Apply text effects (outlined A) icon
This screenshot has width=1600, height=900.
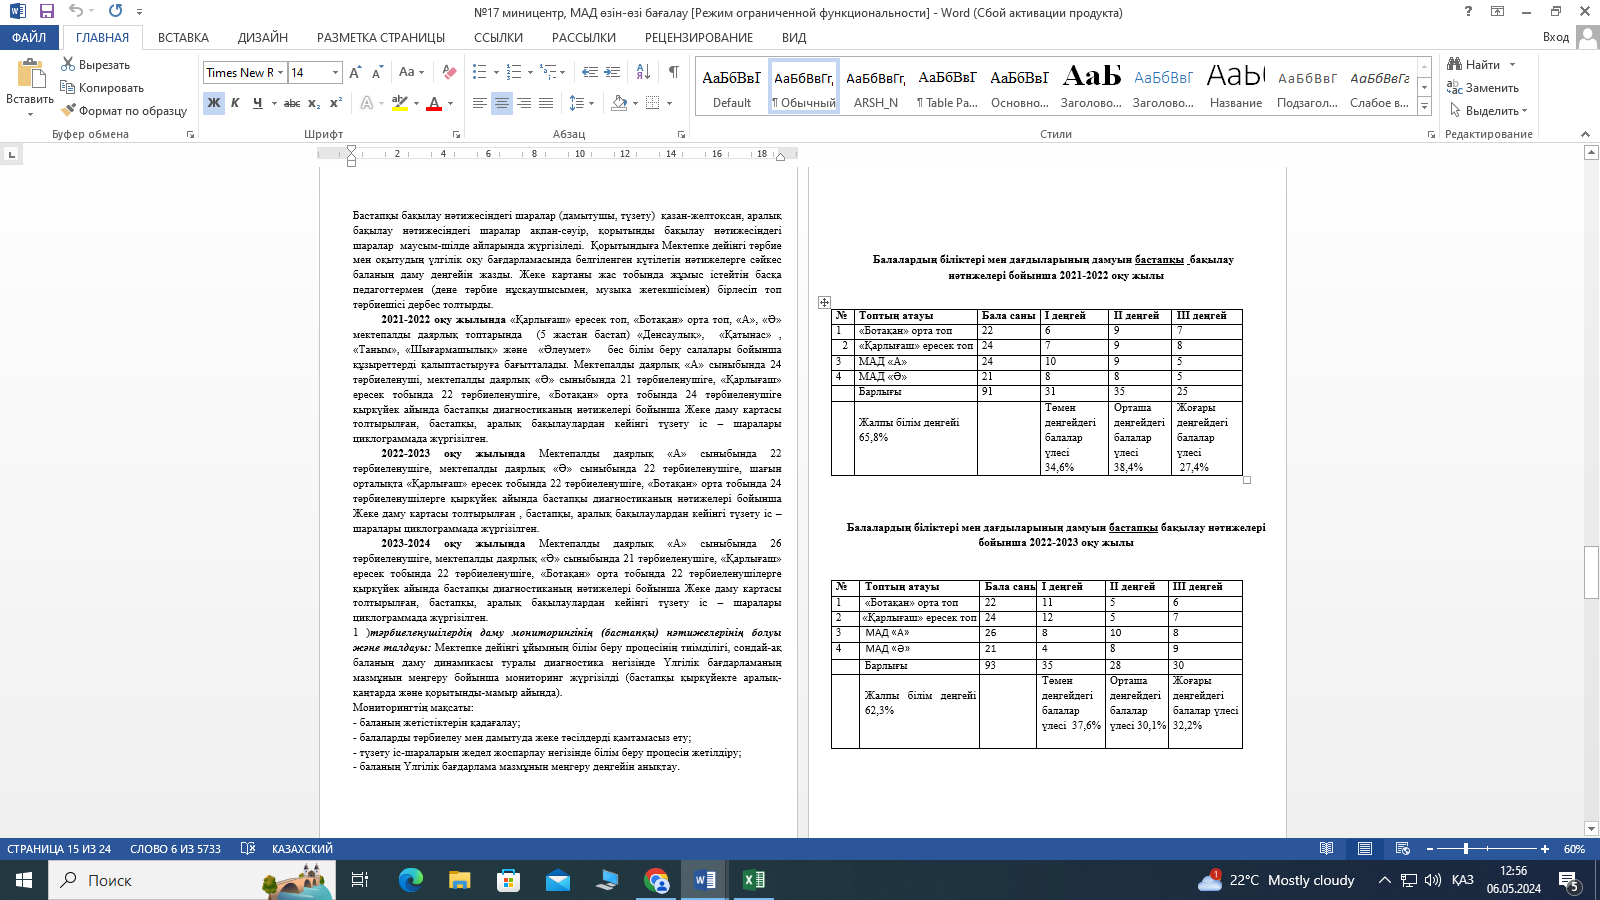point(367,103)
